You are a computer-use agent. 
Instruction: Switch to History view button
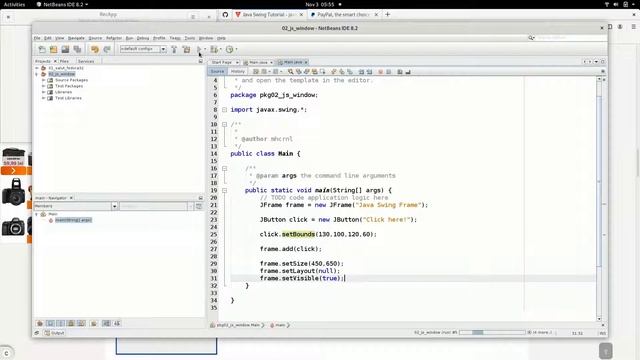[x=238, y=71]
